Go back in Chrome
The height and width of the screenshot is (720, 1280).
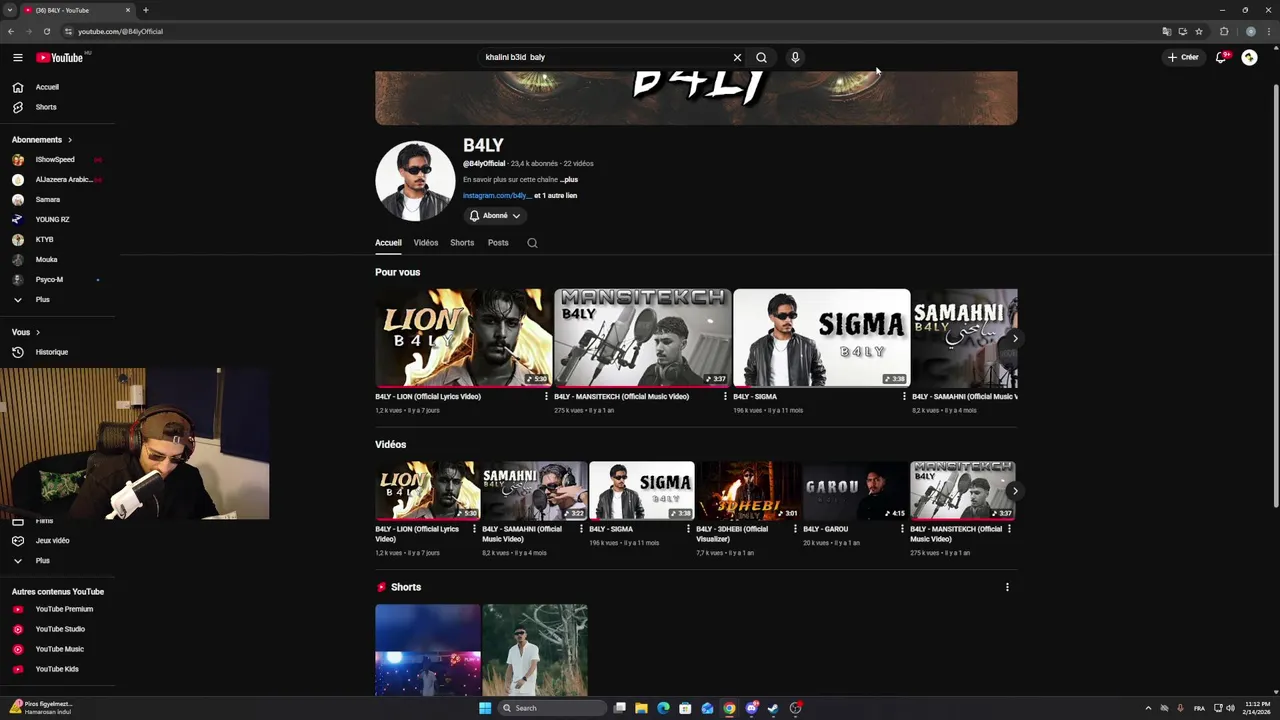(x=11, y=31)
